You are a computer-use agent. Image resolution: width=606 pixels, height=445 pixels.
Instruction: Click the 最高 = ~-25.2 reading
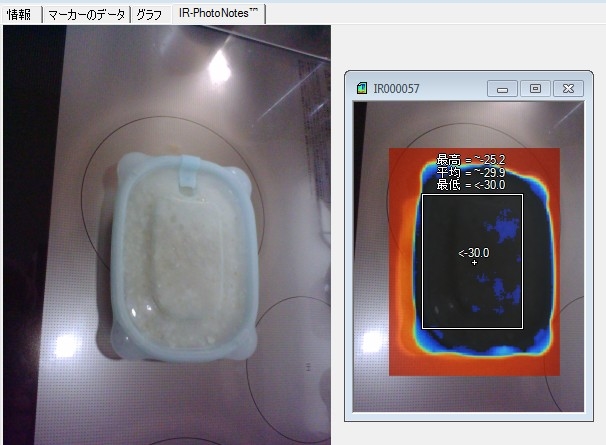pyautogui.click(x=470, y=159)
